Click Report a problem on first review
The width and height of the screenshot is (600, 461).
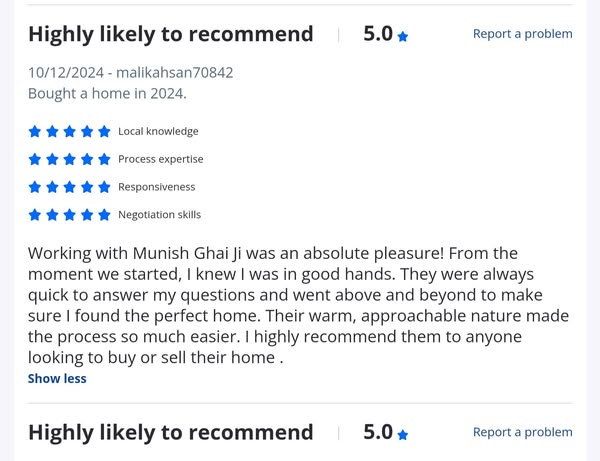(x=522, y=33)
